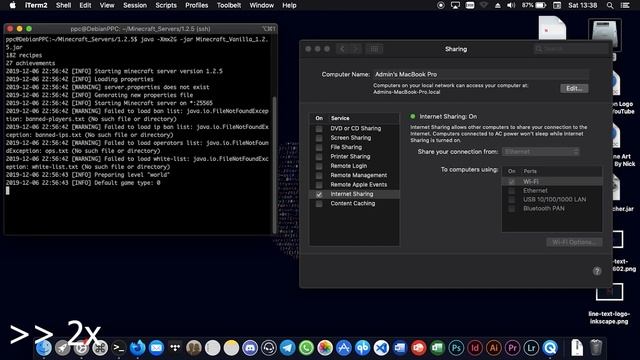
Task: Open the App Store in Dock
Action: tap(344, 348)
